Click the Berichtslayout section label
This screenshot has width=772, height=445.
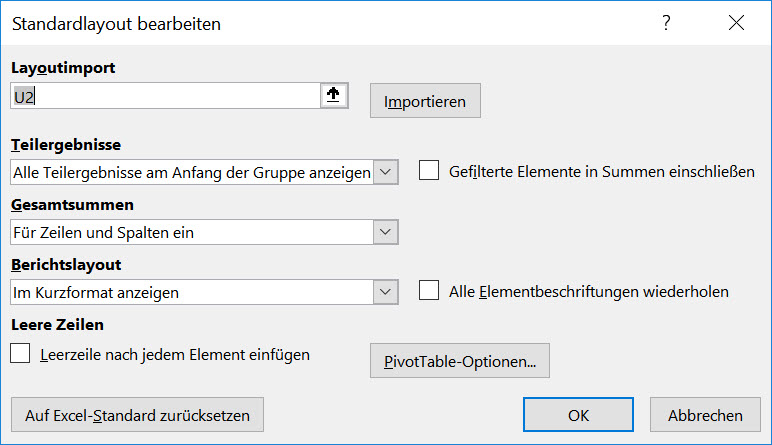pyautogui.click(x=65, y=265)
